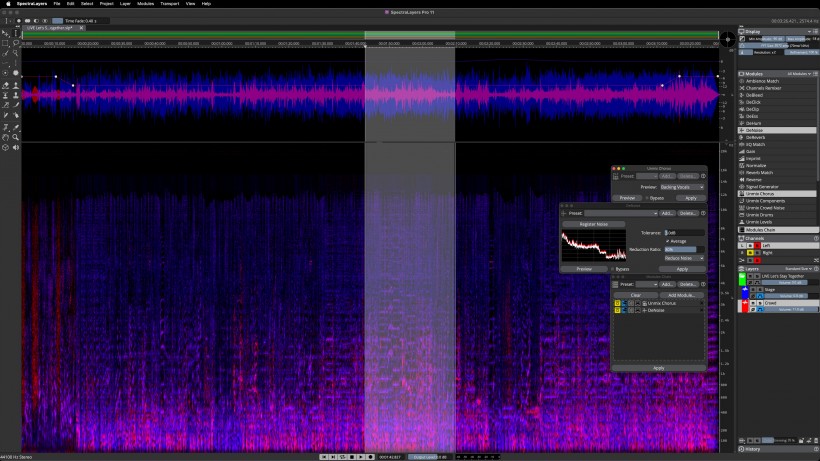Select the zoom magnifier tool
The width and height of the screenshot is (820, 461).
tap(16, 137)
